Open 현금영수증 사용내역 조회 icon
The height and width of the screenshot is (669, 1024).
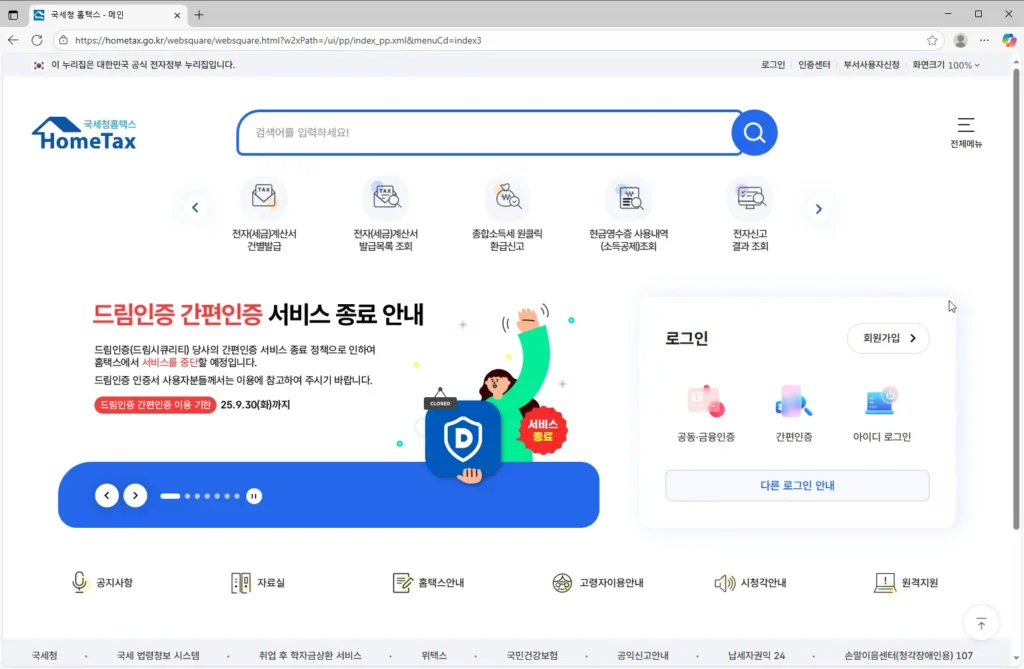click(629, 198)
